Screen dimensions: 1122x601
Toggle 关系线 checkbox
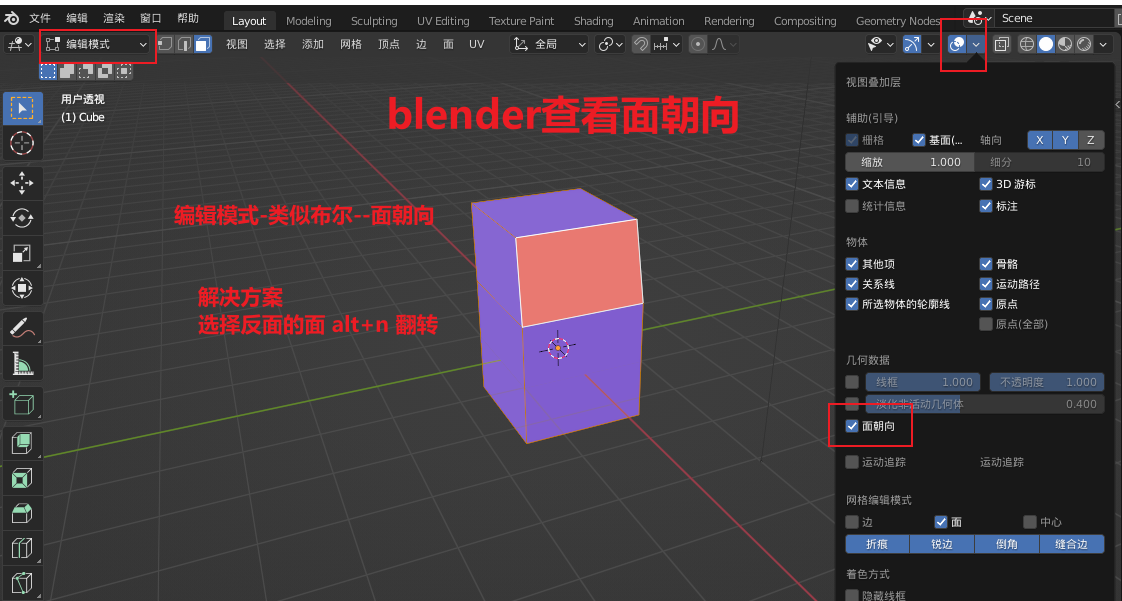click(x=852, y=284)
